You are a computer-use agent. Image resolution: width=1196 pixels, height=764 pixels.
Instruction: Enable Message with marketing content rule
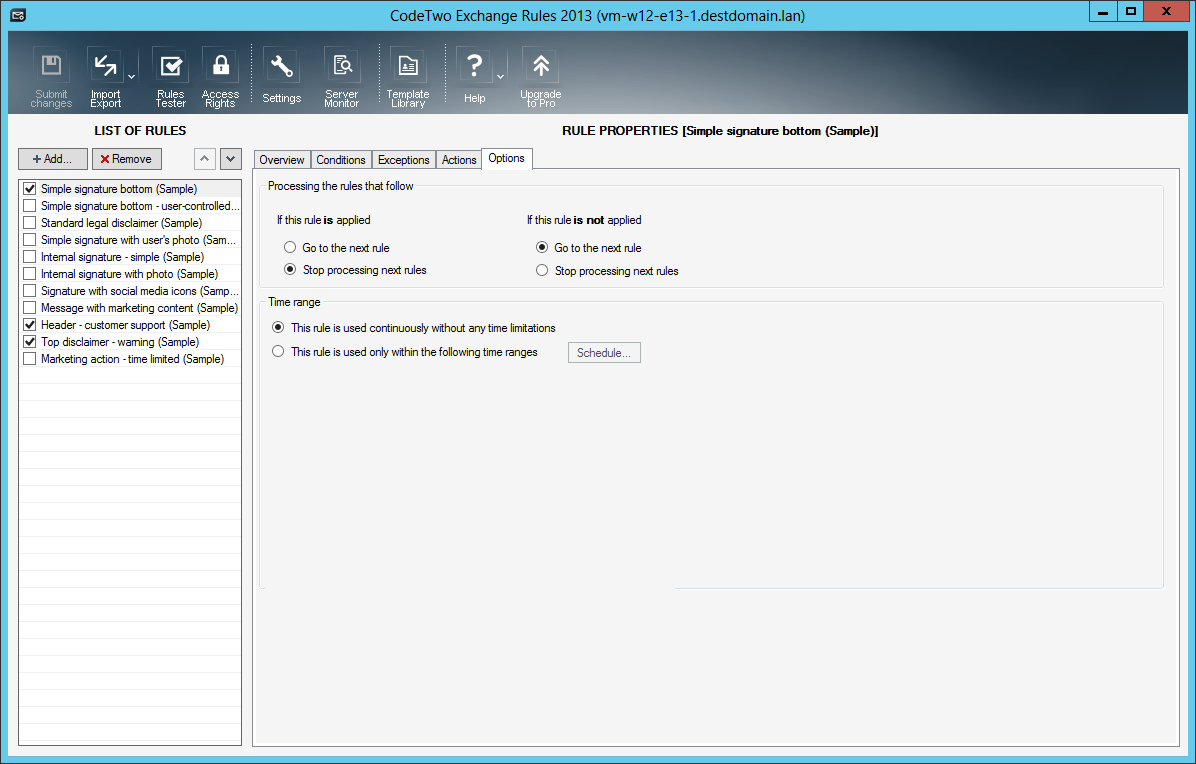(30, 307)
